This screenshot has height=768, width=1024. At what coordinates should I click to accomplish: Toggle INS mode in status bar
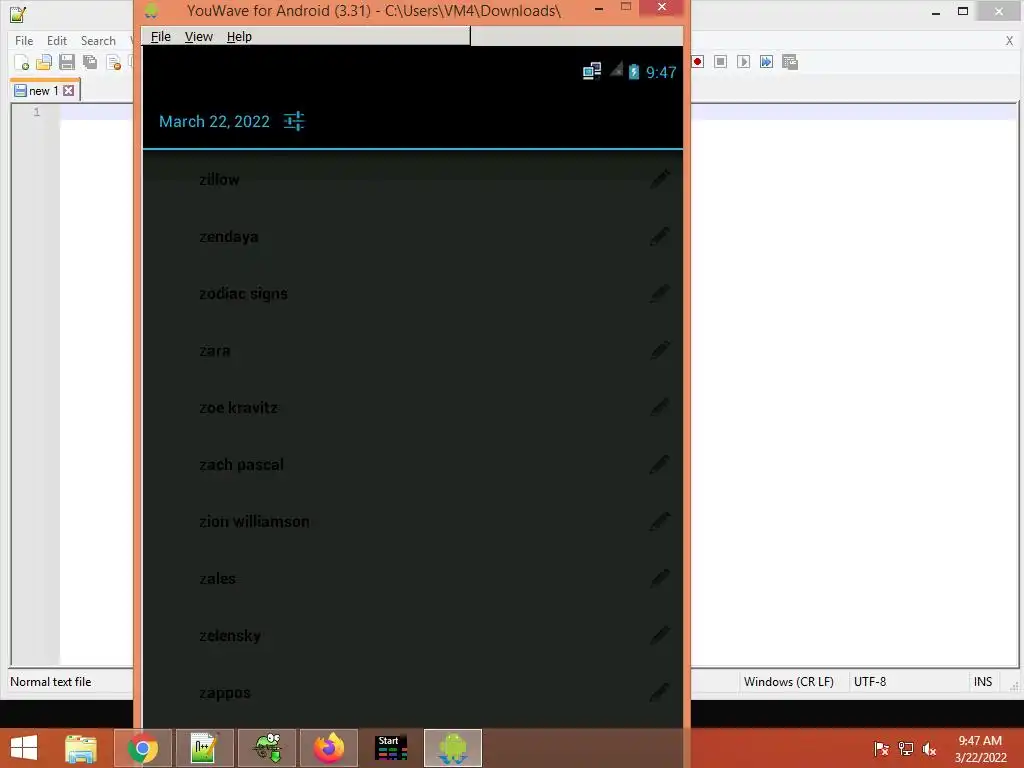(983, 682)
